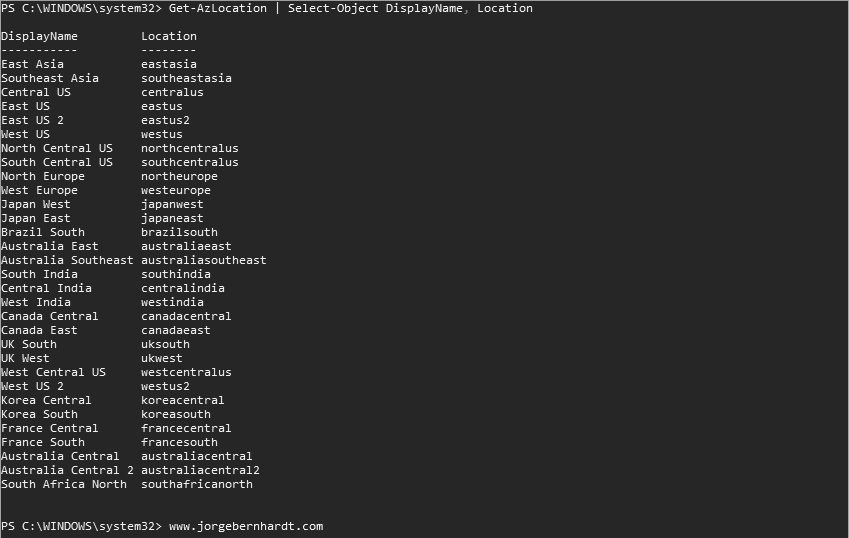Click the North Central US entry
849x538 pixels.
[x=57, y=148]
